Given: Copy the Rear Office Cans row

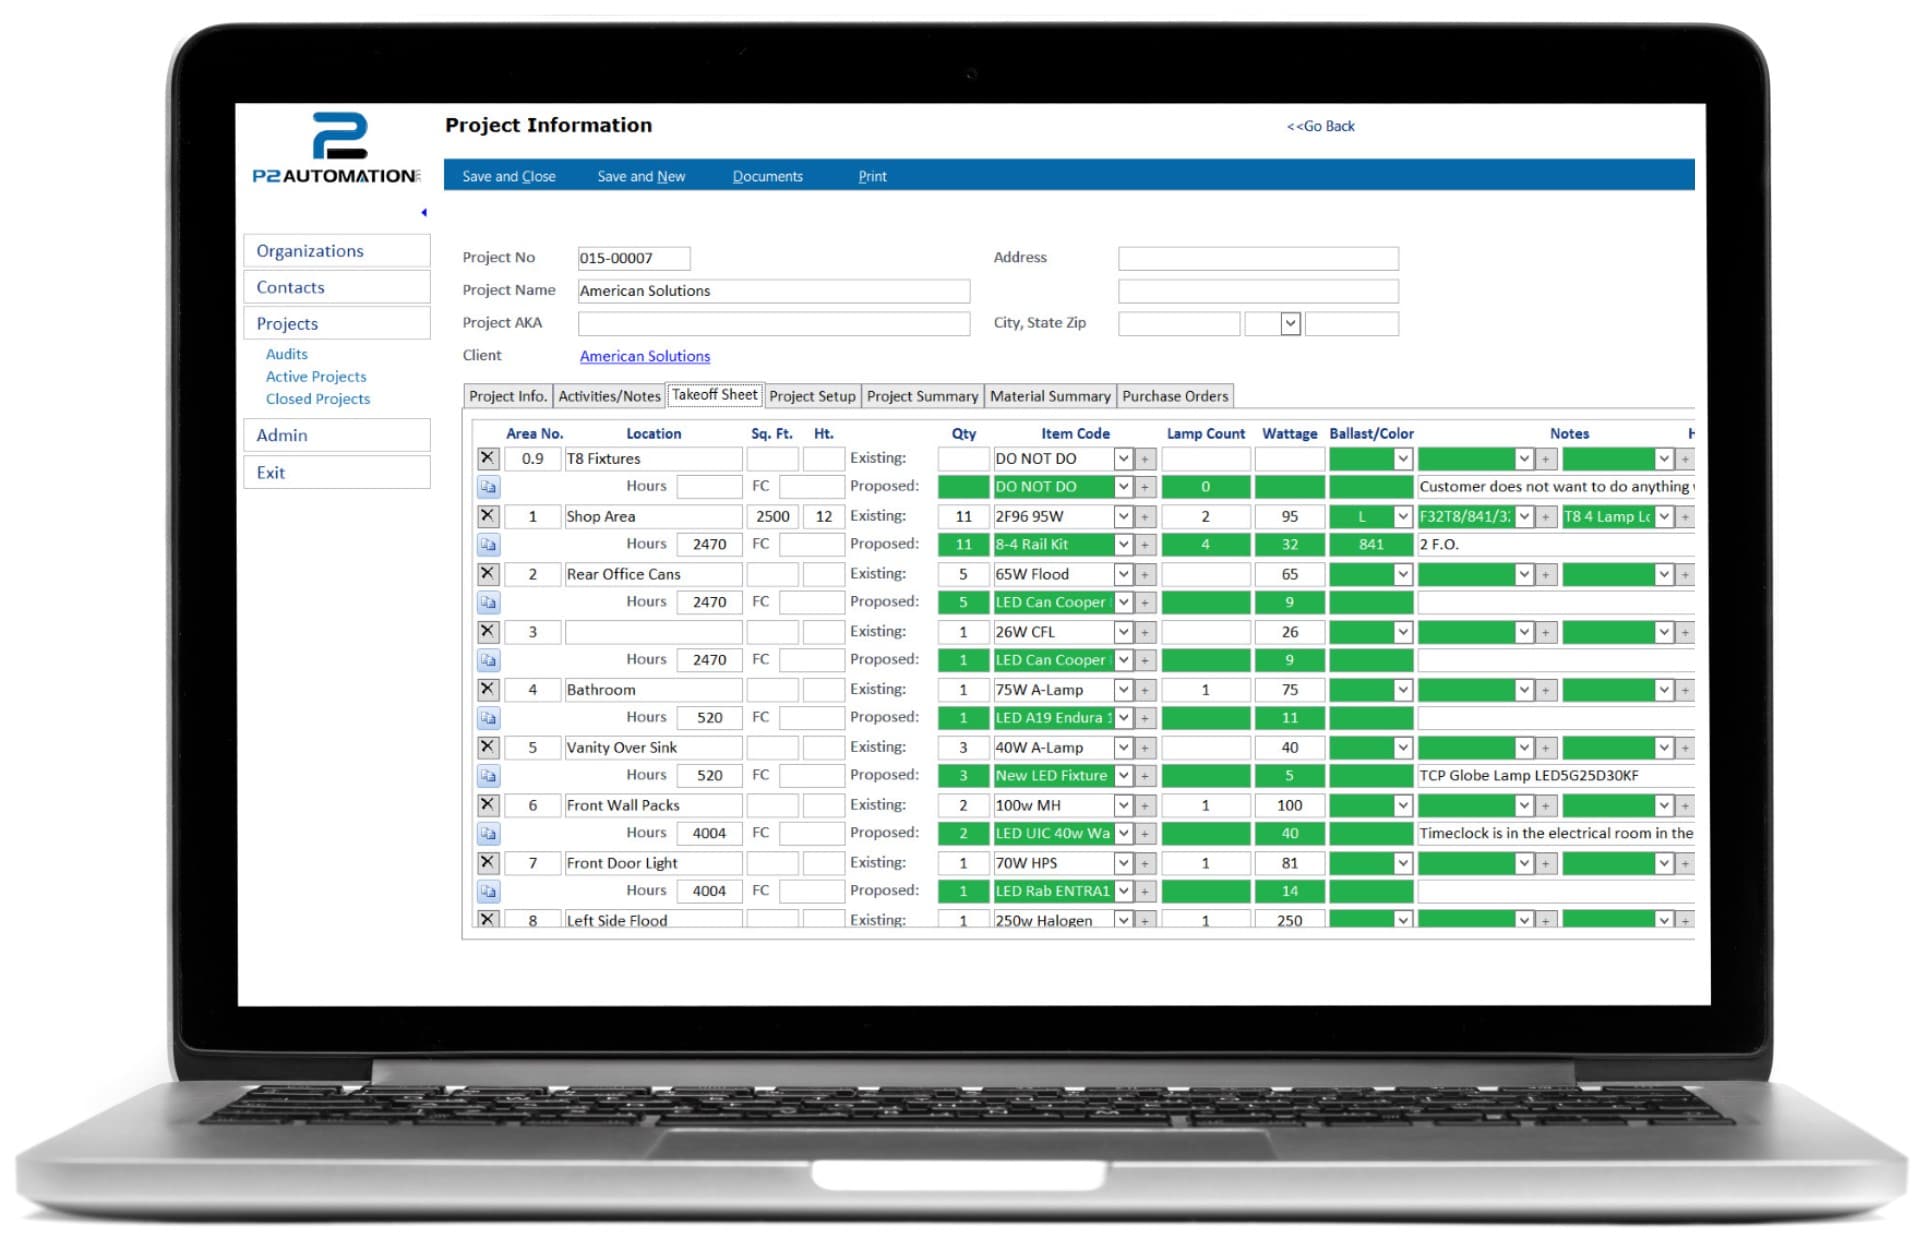Looking at the screenshot, I should (x=487, y=603).
